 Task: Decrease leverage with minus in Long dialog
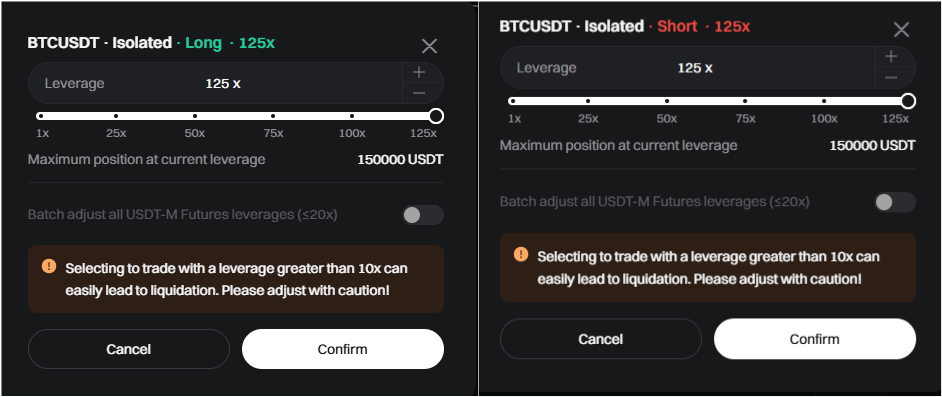coord(419,93)
